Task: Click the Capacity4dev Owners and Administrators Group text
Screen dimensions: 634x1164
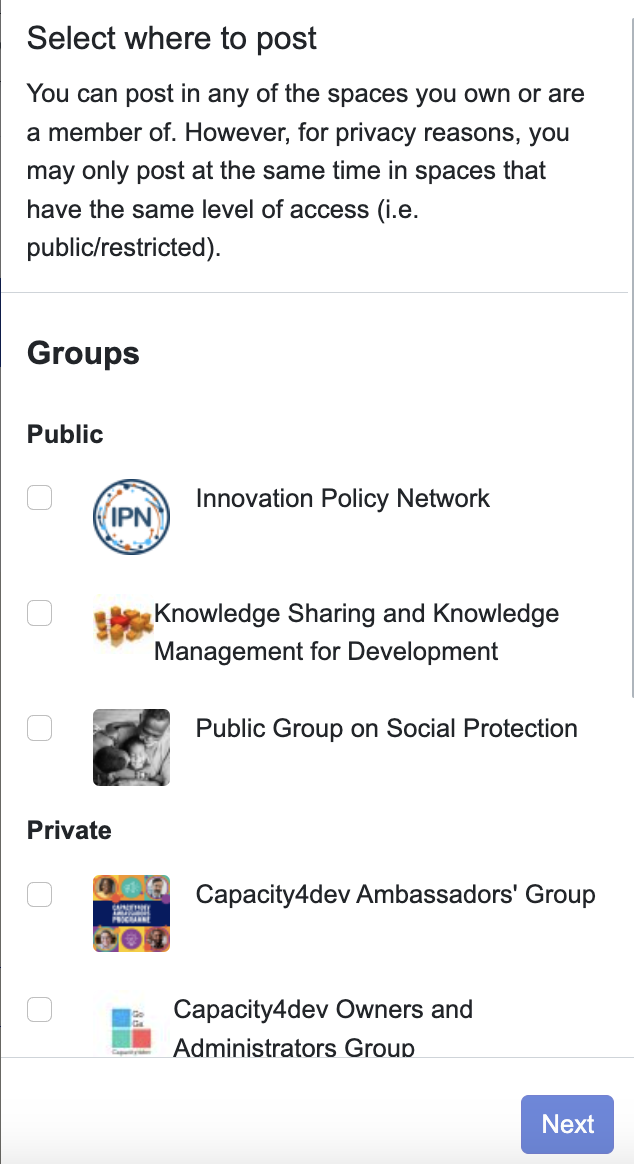Action: coord(323,1028)
